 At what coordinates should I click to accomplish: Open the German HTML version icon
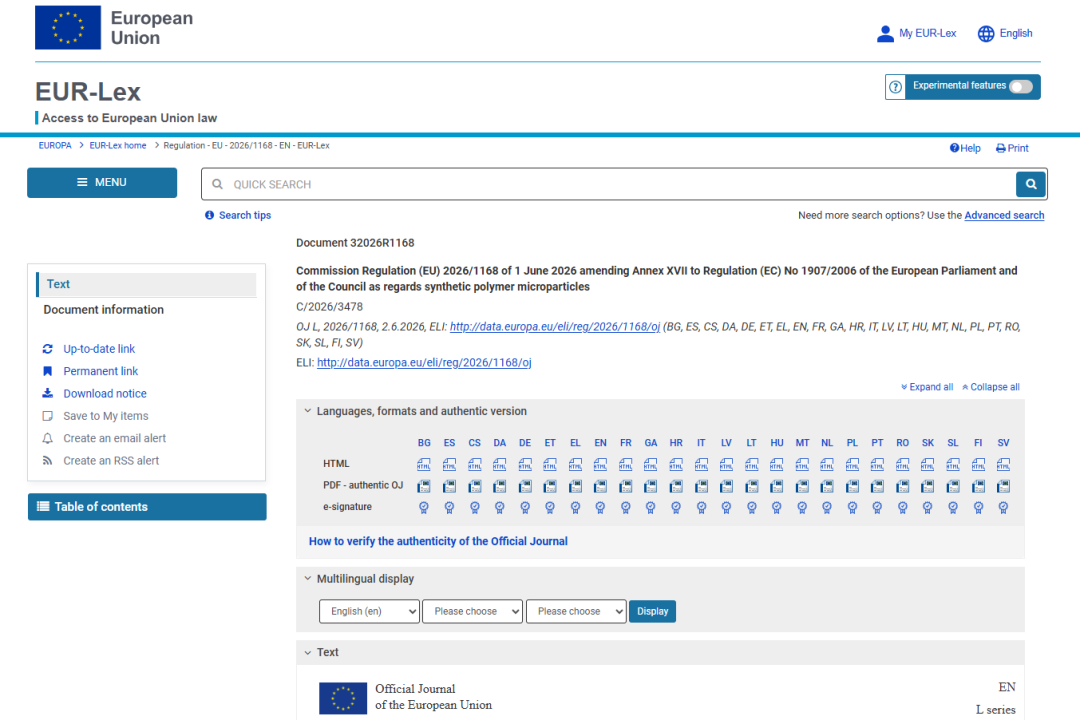tap(525, 464)
